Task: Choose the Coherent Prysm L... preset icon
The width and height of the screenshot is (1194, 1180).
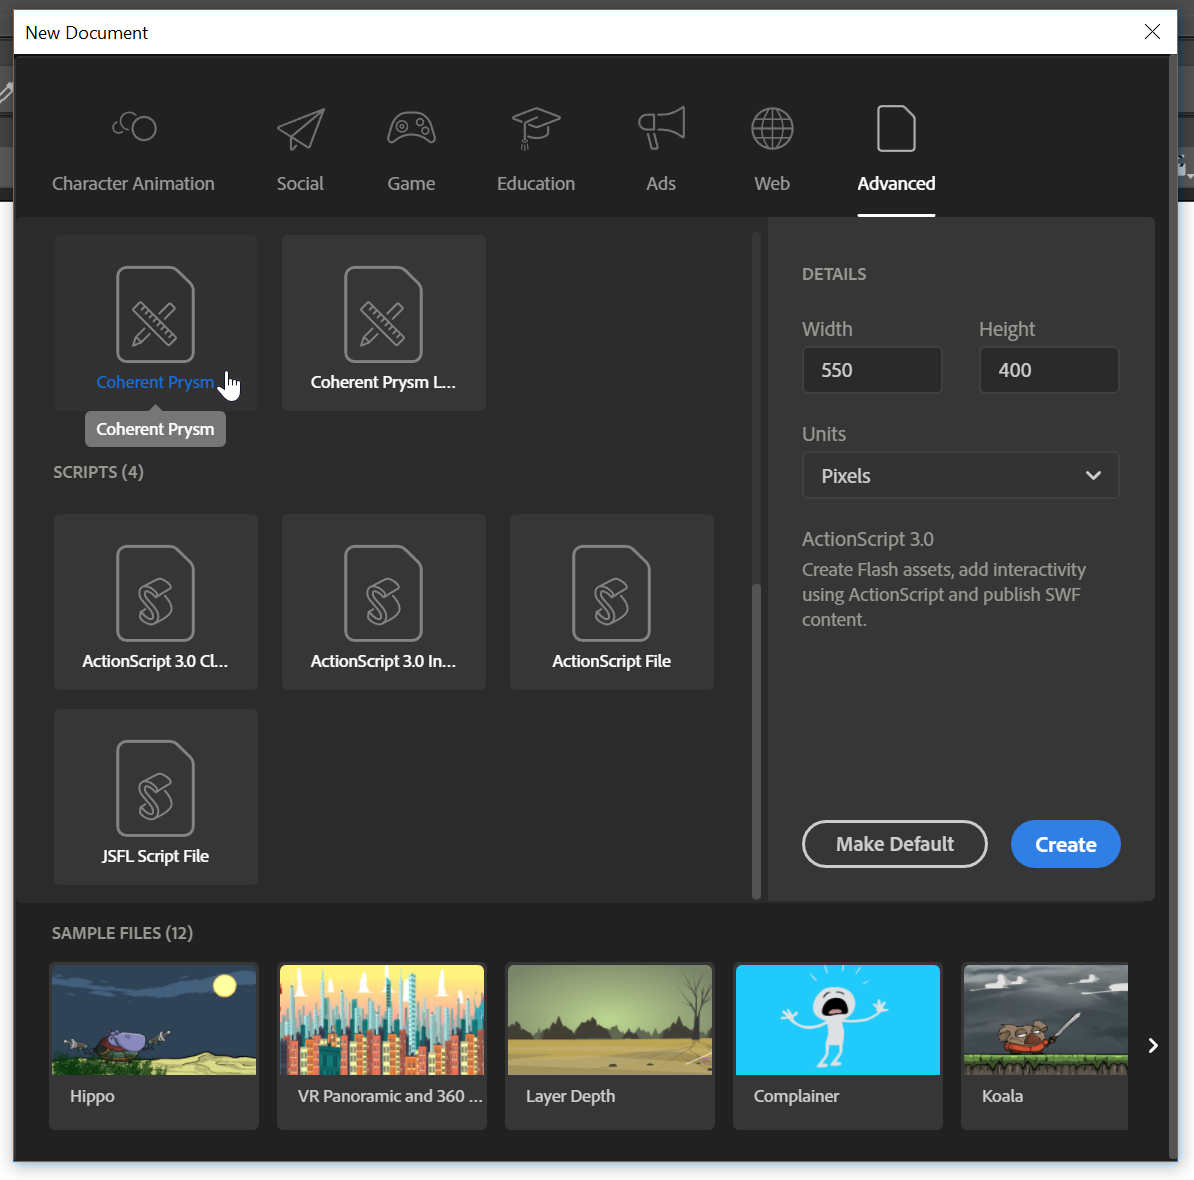Action: coord(383,314)
